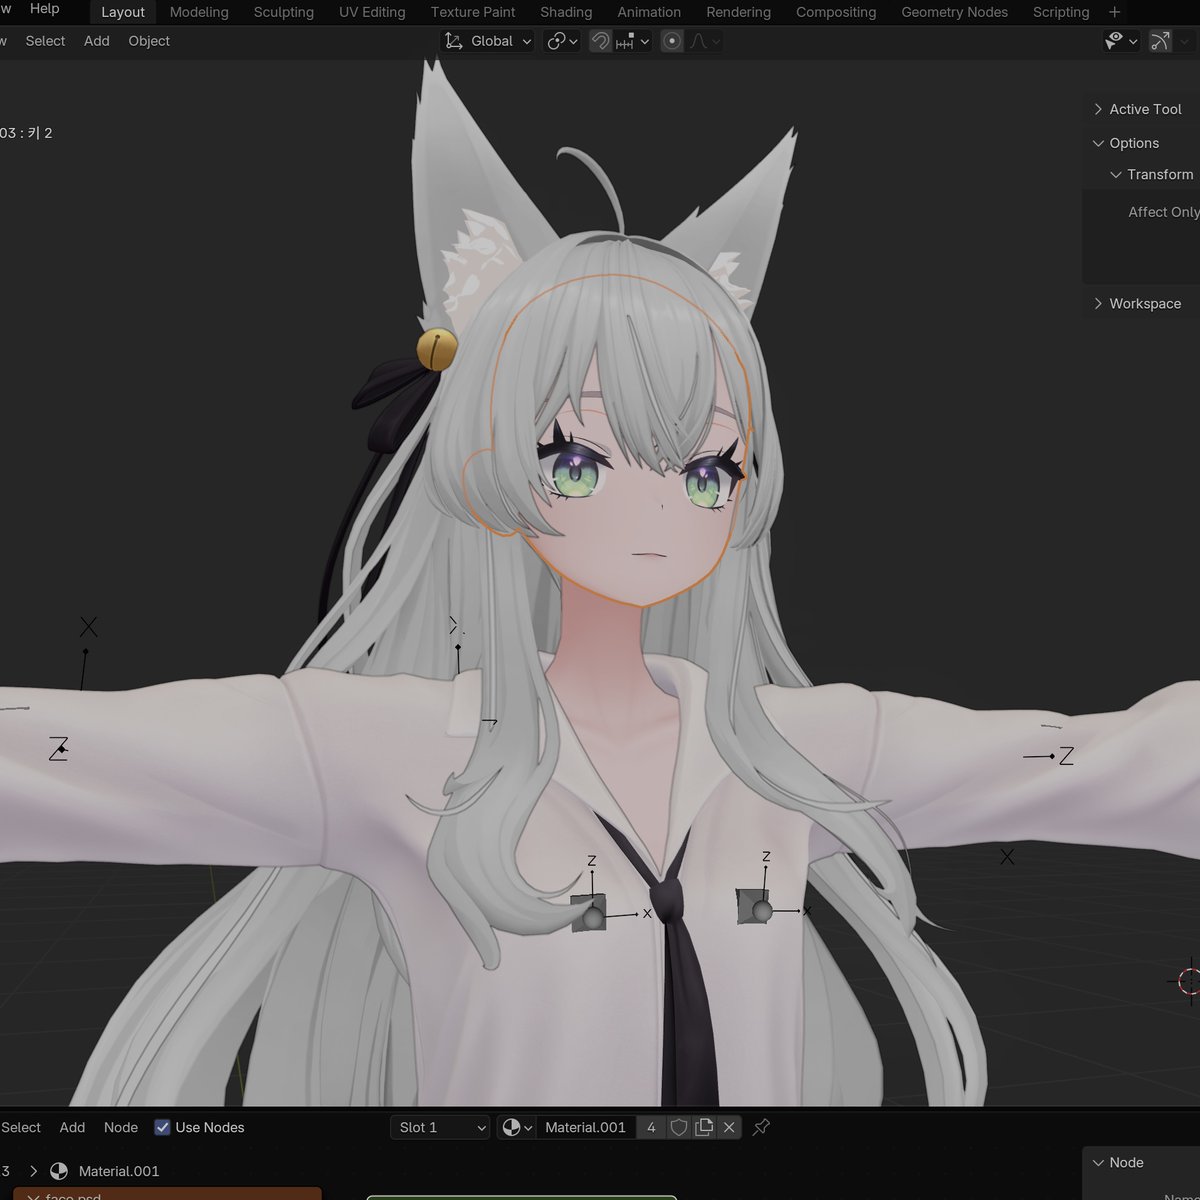Open the Node menu in node editor
This screenshot has width=1200, height=1200.
(x=121, y=1127)
